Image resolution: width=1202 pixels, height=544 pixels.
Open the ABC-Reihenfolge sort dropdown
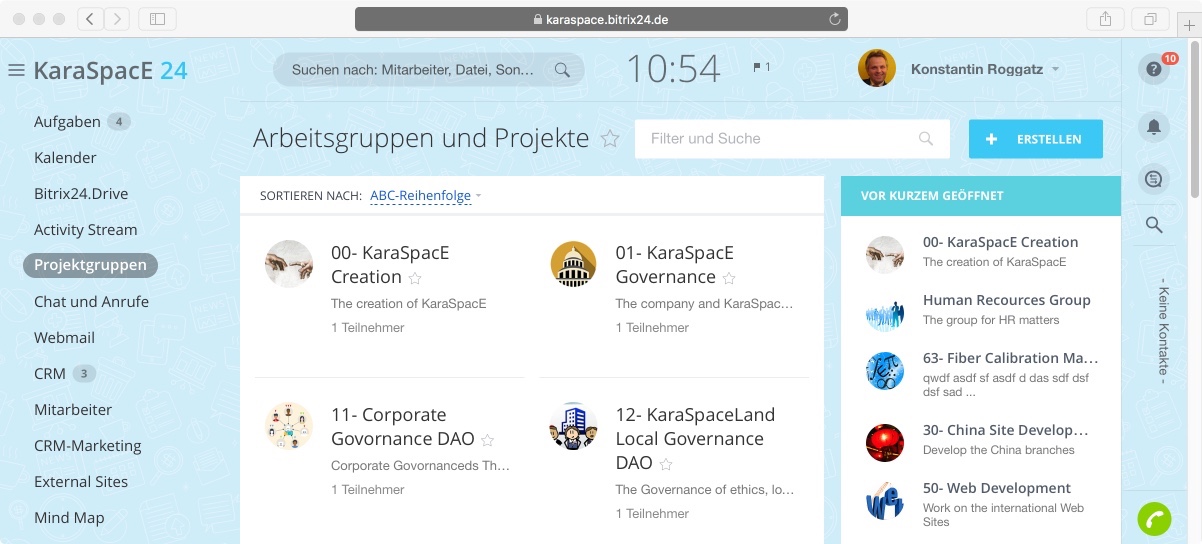click(x=425, y=196)
